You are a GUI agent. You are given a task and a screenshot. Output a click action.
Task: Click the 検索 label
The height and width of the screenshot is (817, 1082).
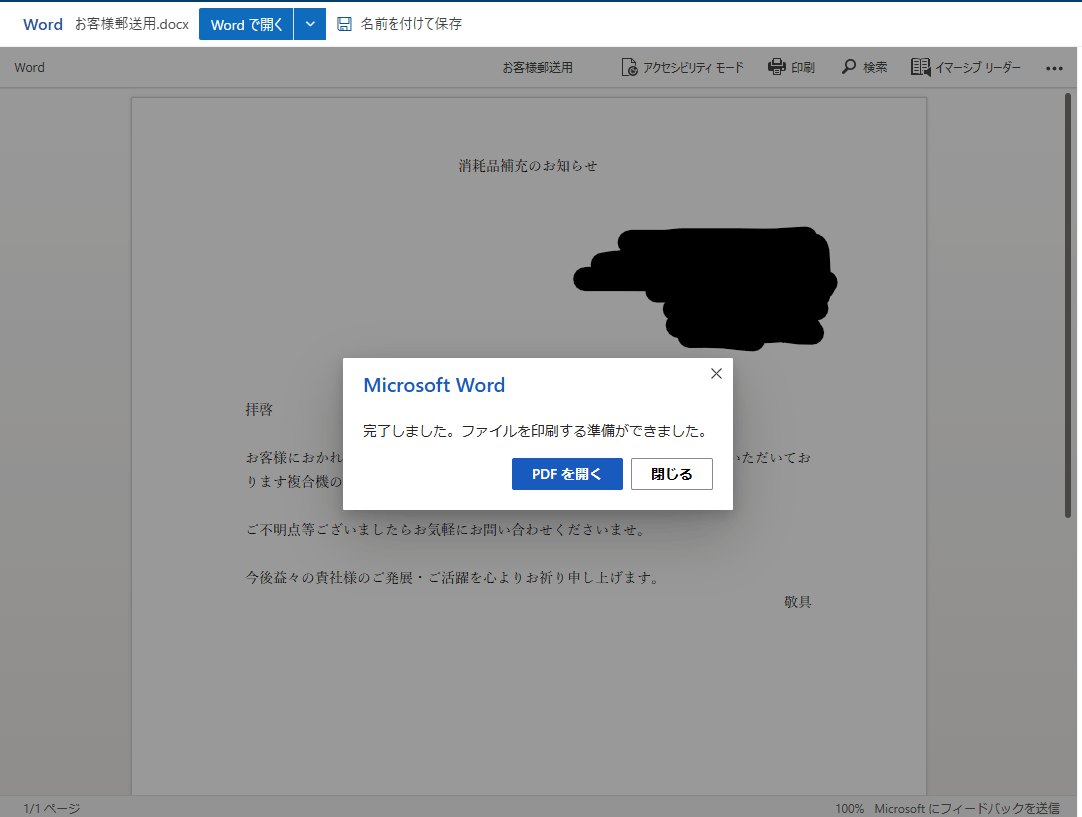tap(875, 68)
